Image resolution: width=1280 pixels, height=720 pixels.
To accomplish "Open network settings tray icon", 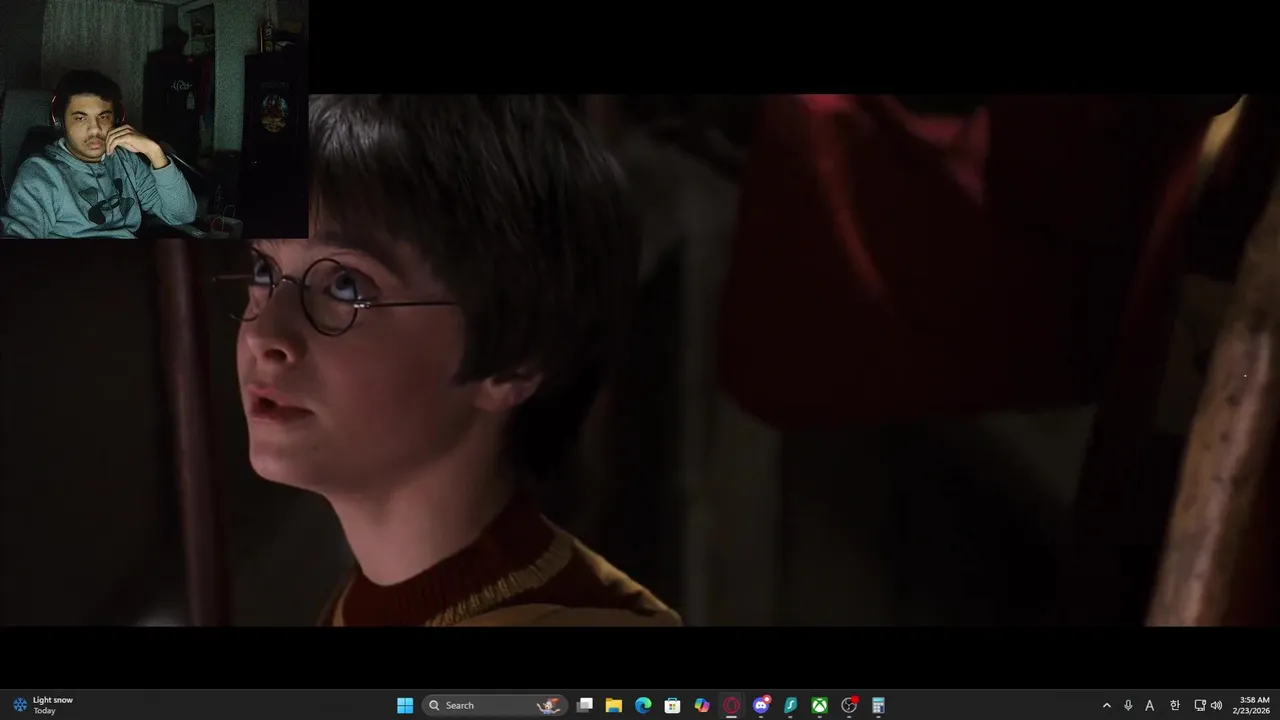I will coord(1200,705).
